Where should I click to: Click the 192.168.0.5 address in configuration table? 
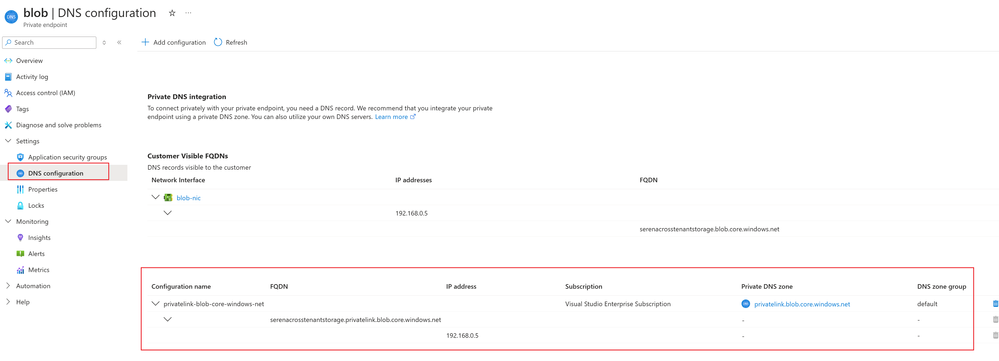[463, 335]
